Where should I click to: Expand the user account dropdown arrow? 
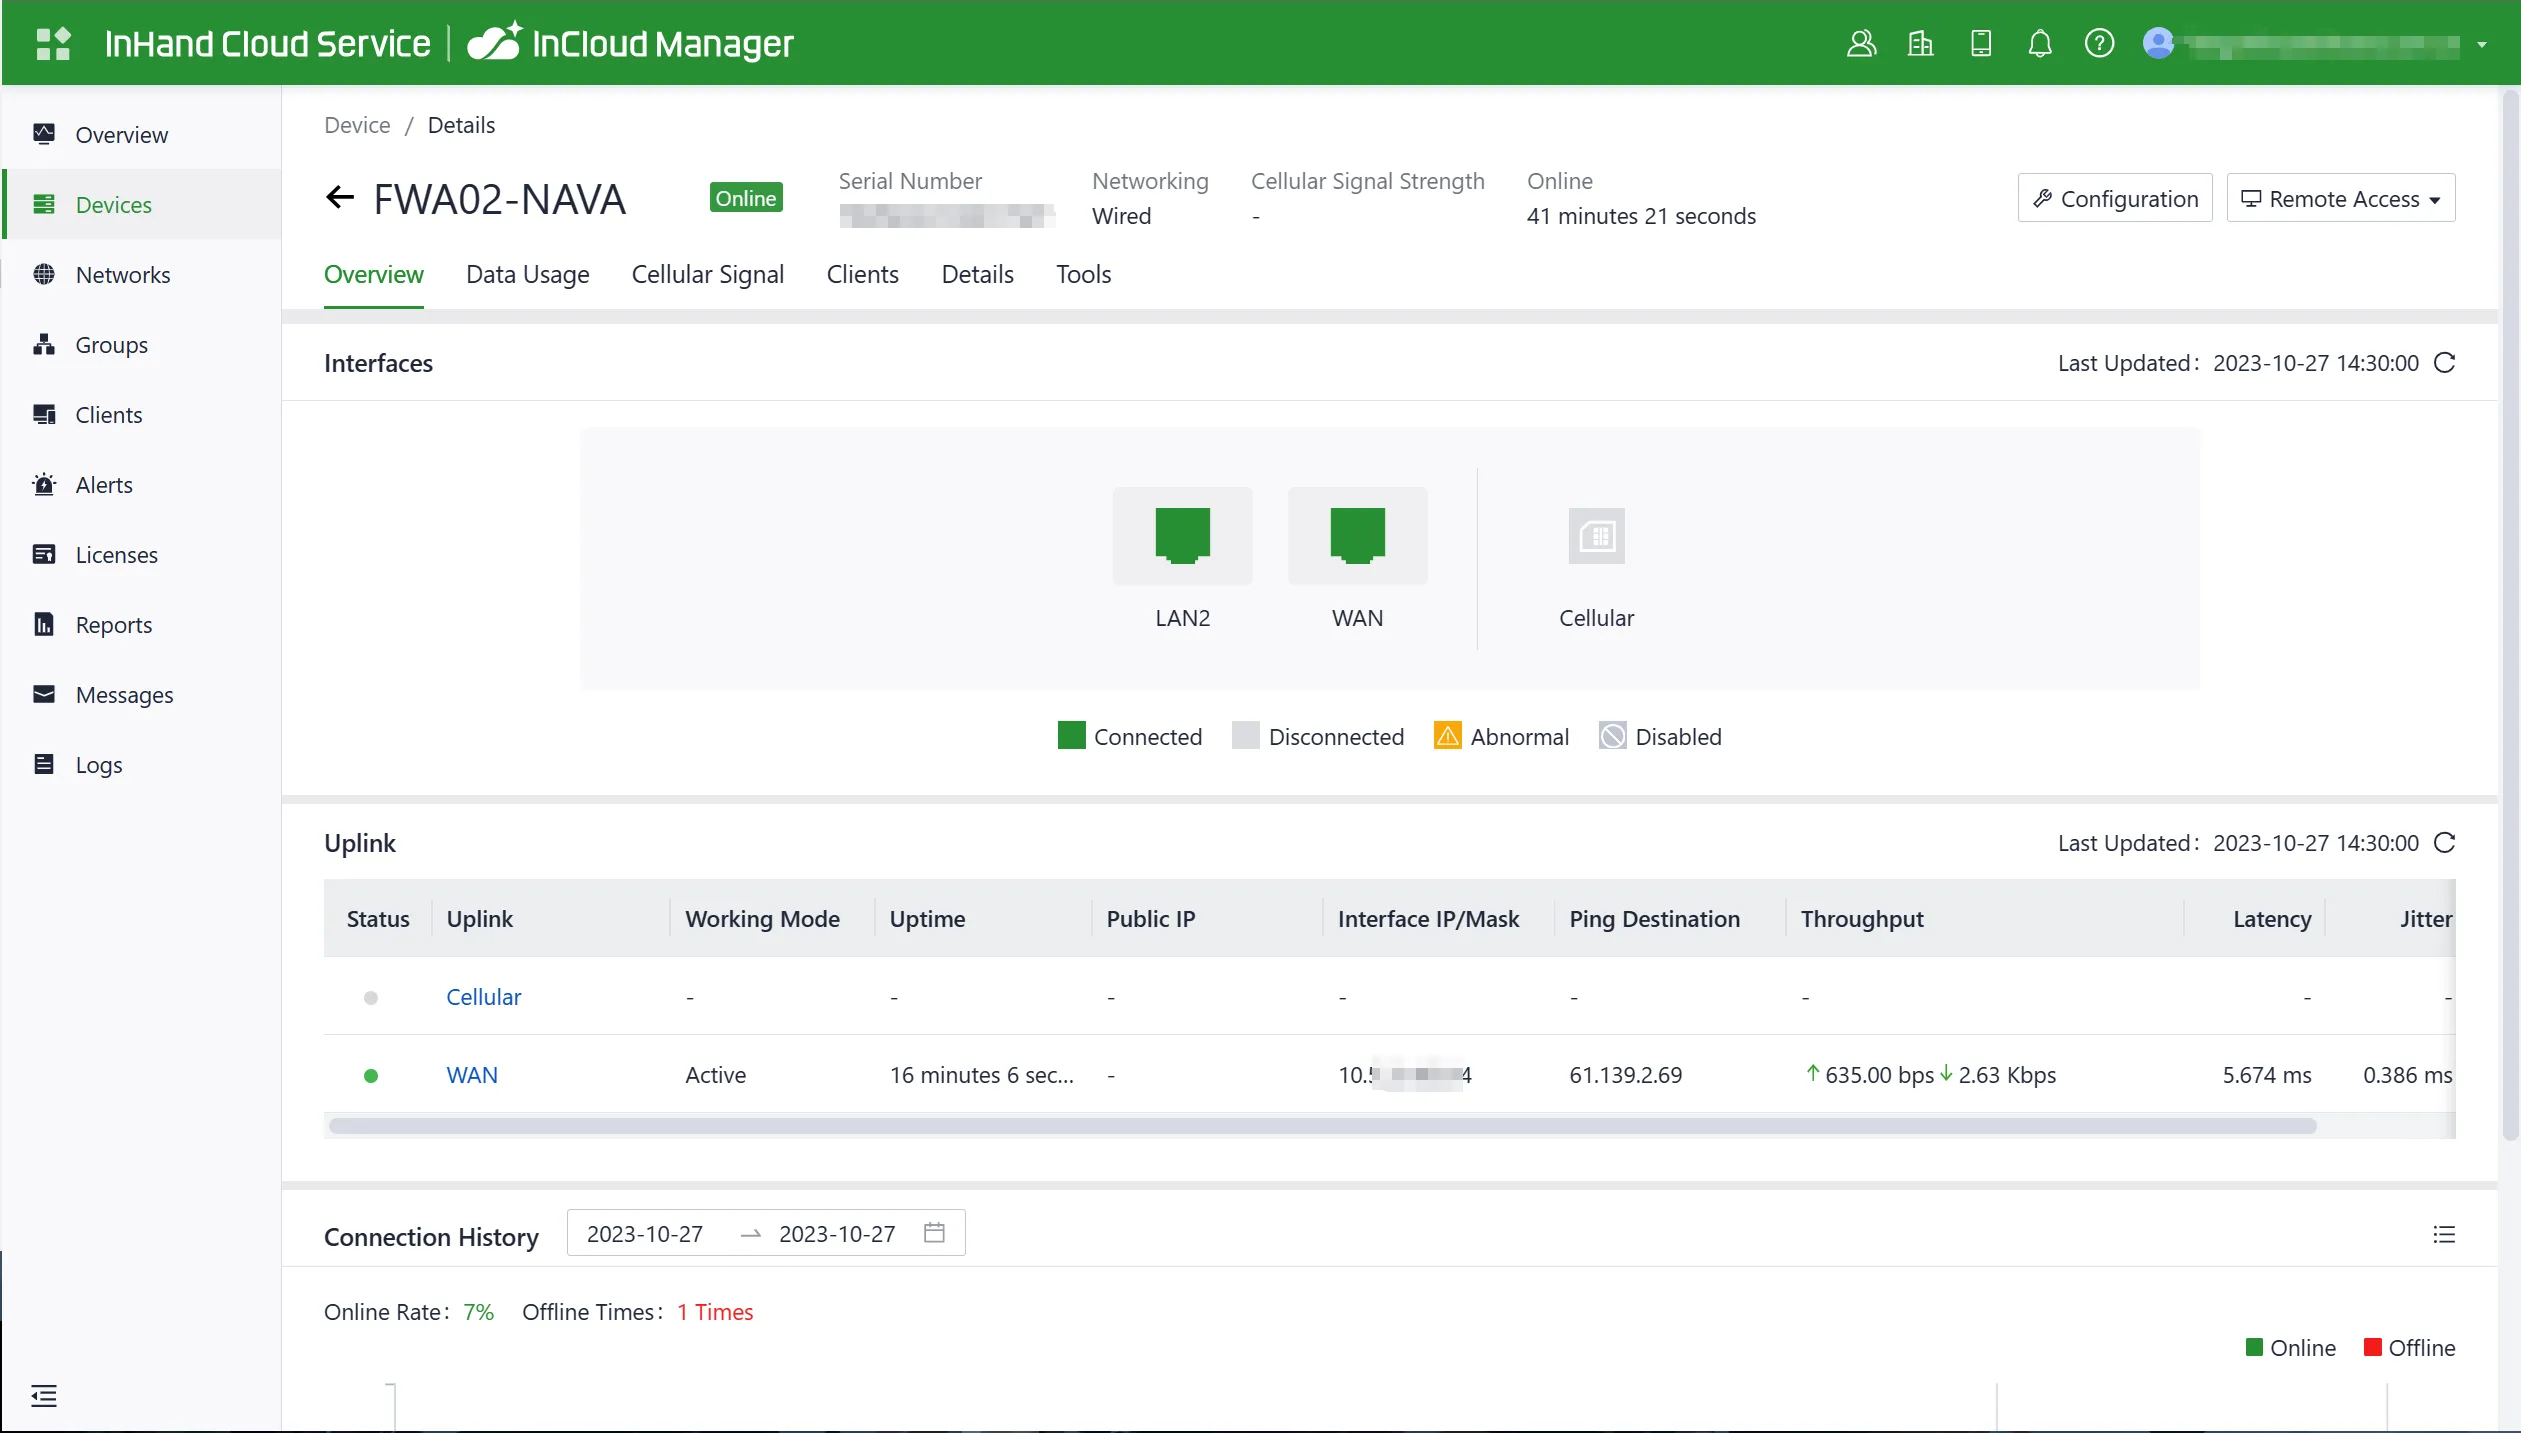[x=2482, y=45]
